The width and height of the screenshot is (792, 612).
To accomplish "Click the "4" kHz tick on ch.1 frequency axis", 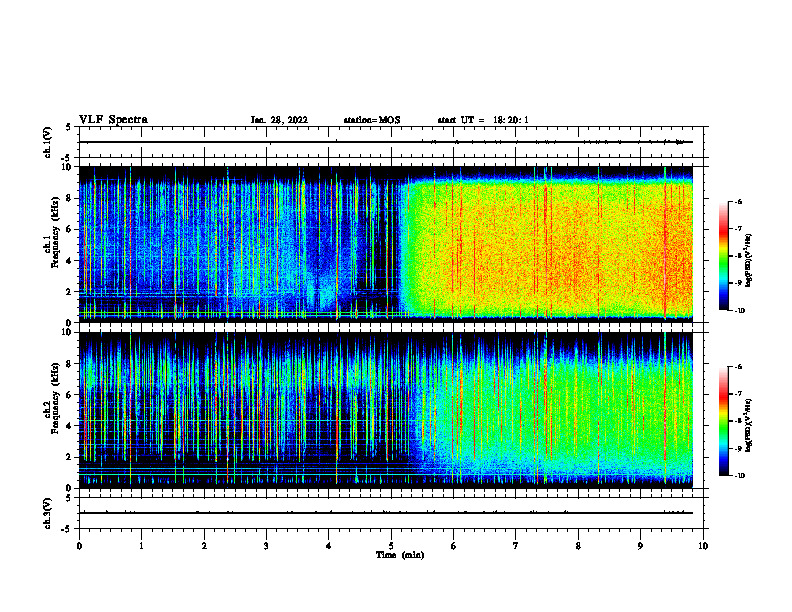I will tap(69, 261).
